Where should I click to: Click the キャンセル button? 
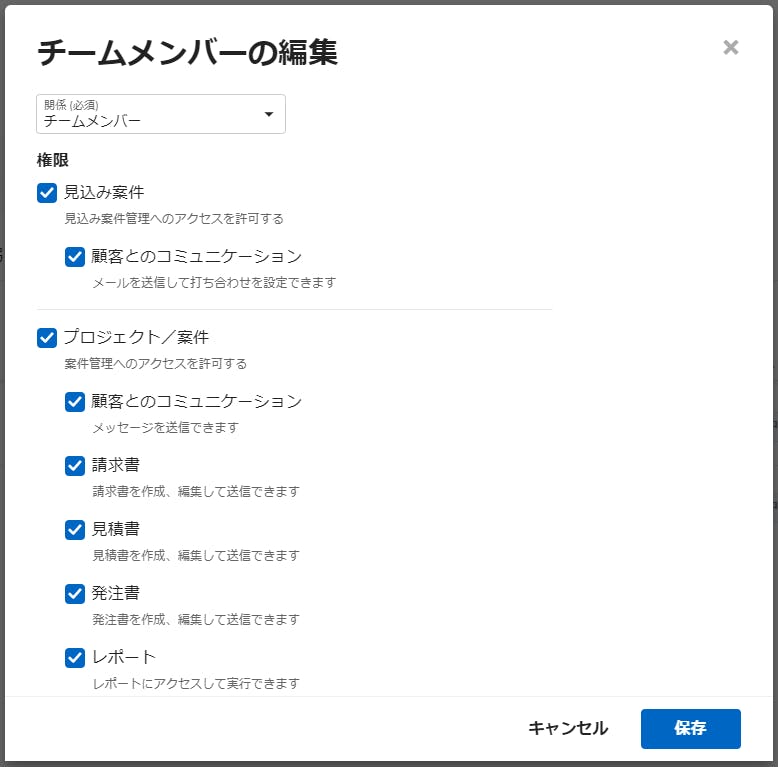pyautogui.click(x=568, y=728)
